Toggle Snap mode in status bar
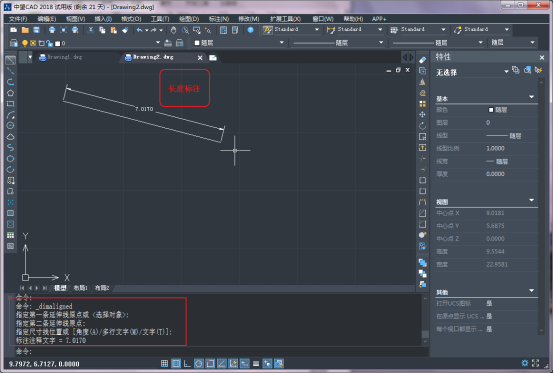 click(164, 363)
